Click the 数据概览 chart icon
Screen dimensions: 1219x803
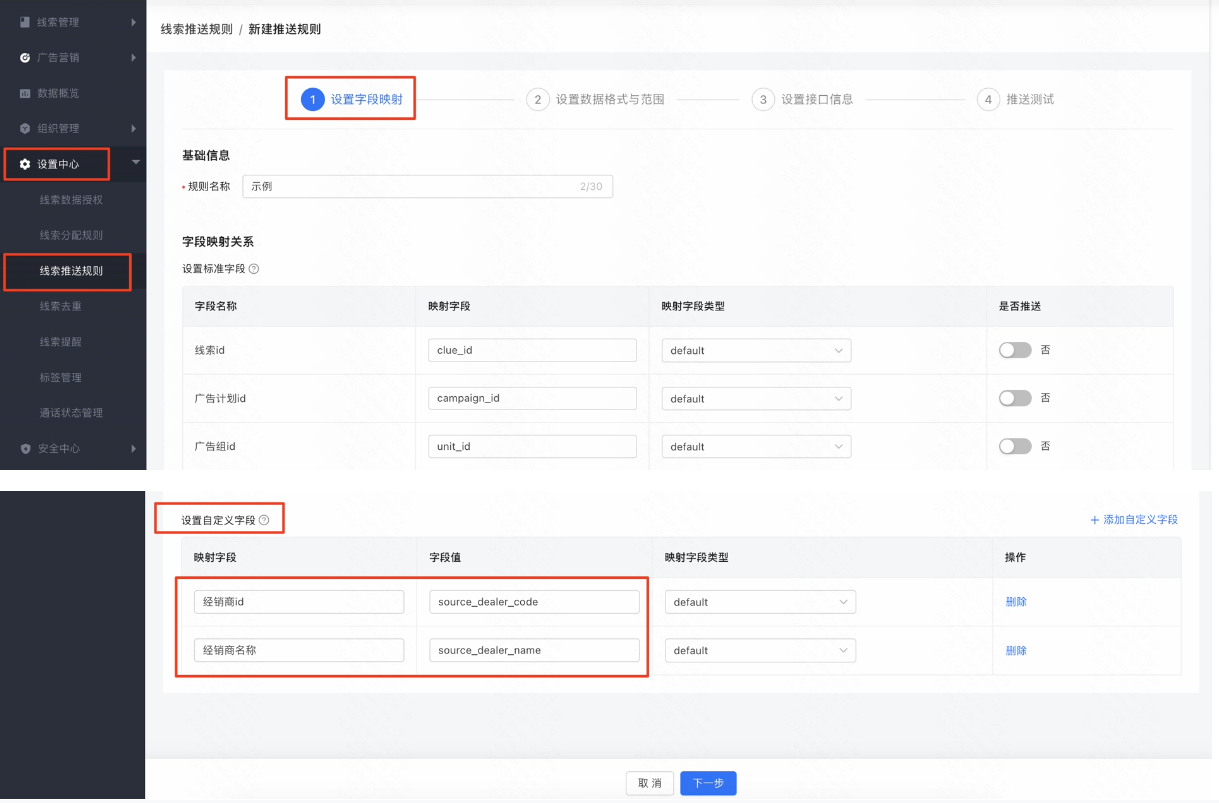tap(25, 93)
